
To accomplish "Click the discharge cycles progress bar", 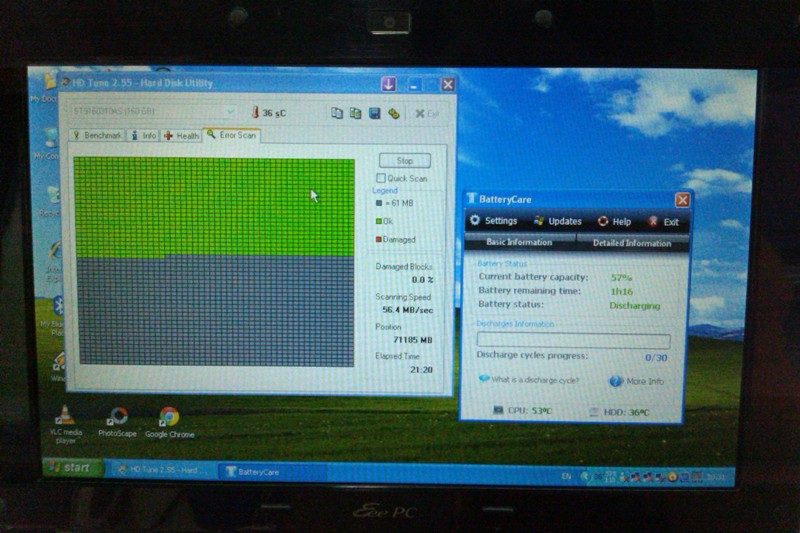I will (x=573, y=340).
